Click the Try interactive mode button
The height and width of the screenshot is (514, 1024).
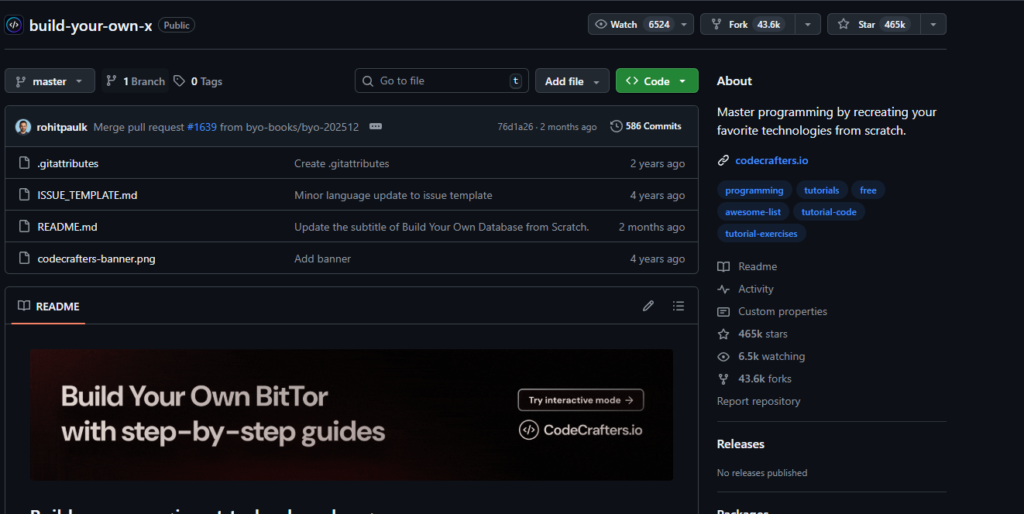pos(580,400)
